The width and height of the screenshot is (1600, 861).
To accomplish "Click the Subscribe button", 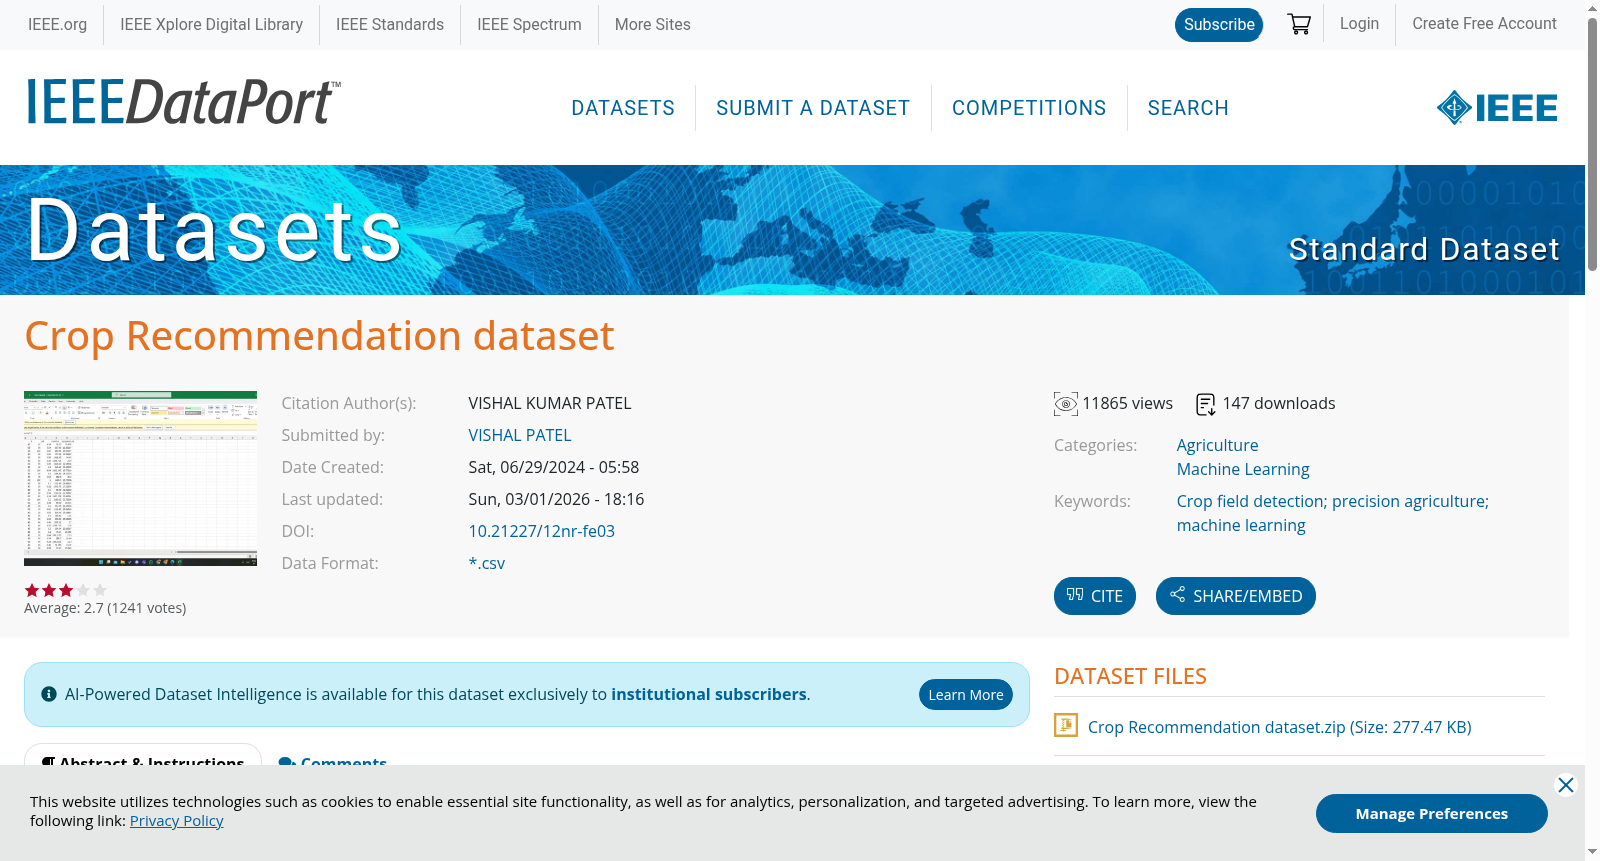I will [x=1219, y=25].
